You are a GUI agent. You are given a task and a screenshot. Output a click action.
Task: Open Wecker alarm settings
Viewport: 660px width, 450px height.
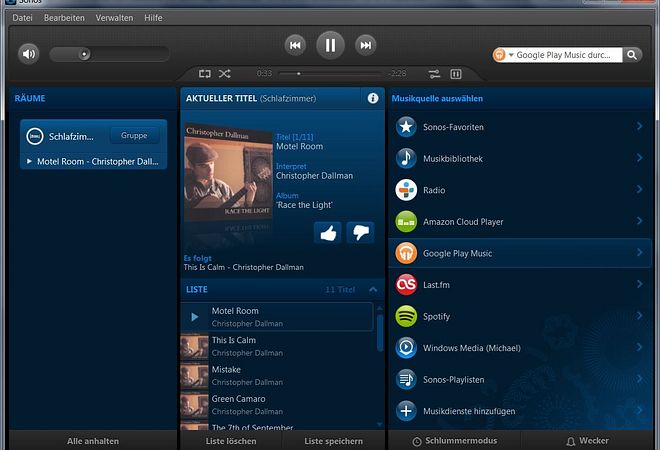pyautogui.click(x=588, y=441)
